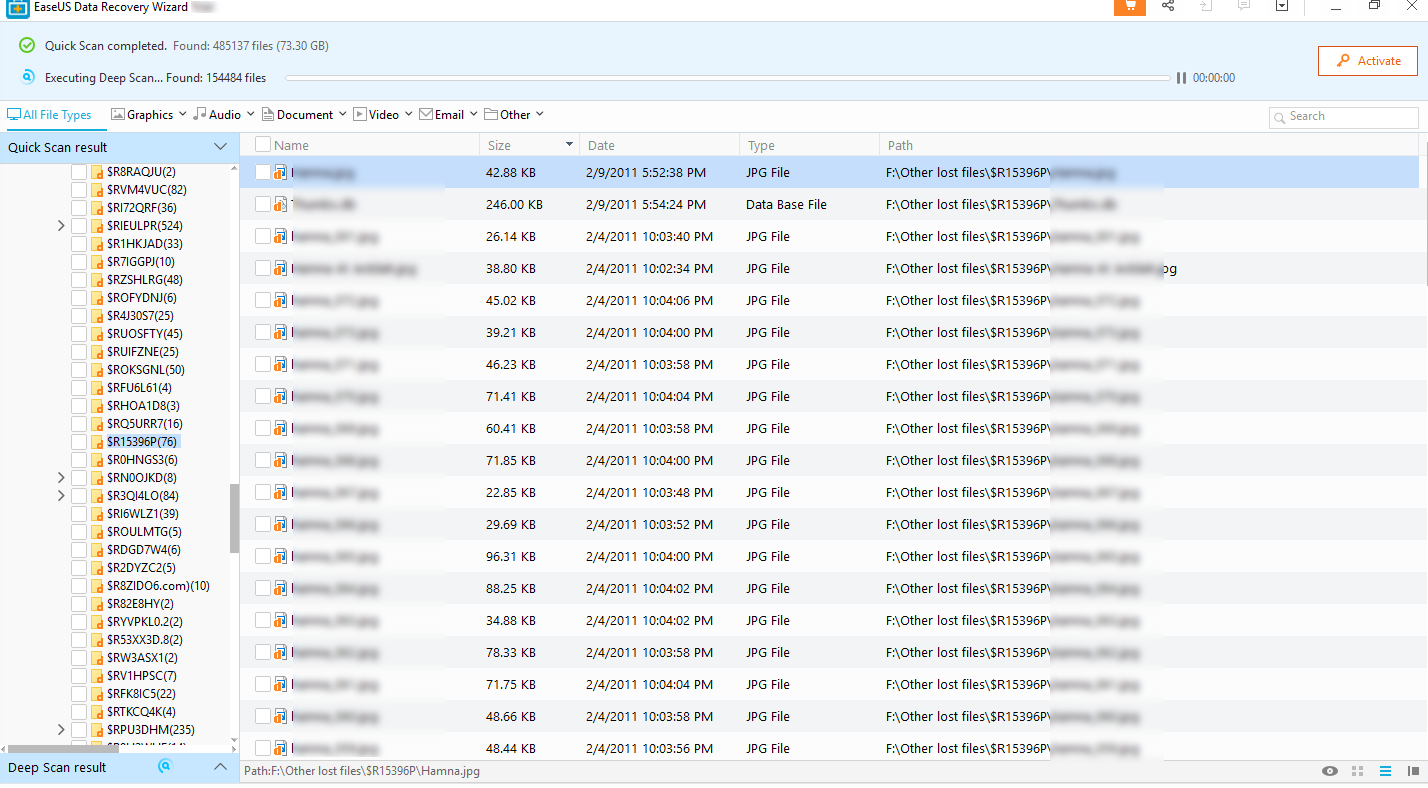This screenshot has height=788, width=1428.
Task: Click the magnifier icon in search box
Action: pos(1279,118)
